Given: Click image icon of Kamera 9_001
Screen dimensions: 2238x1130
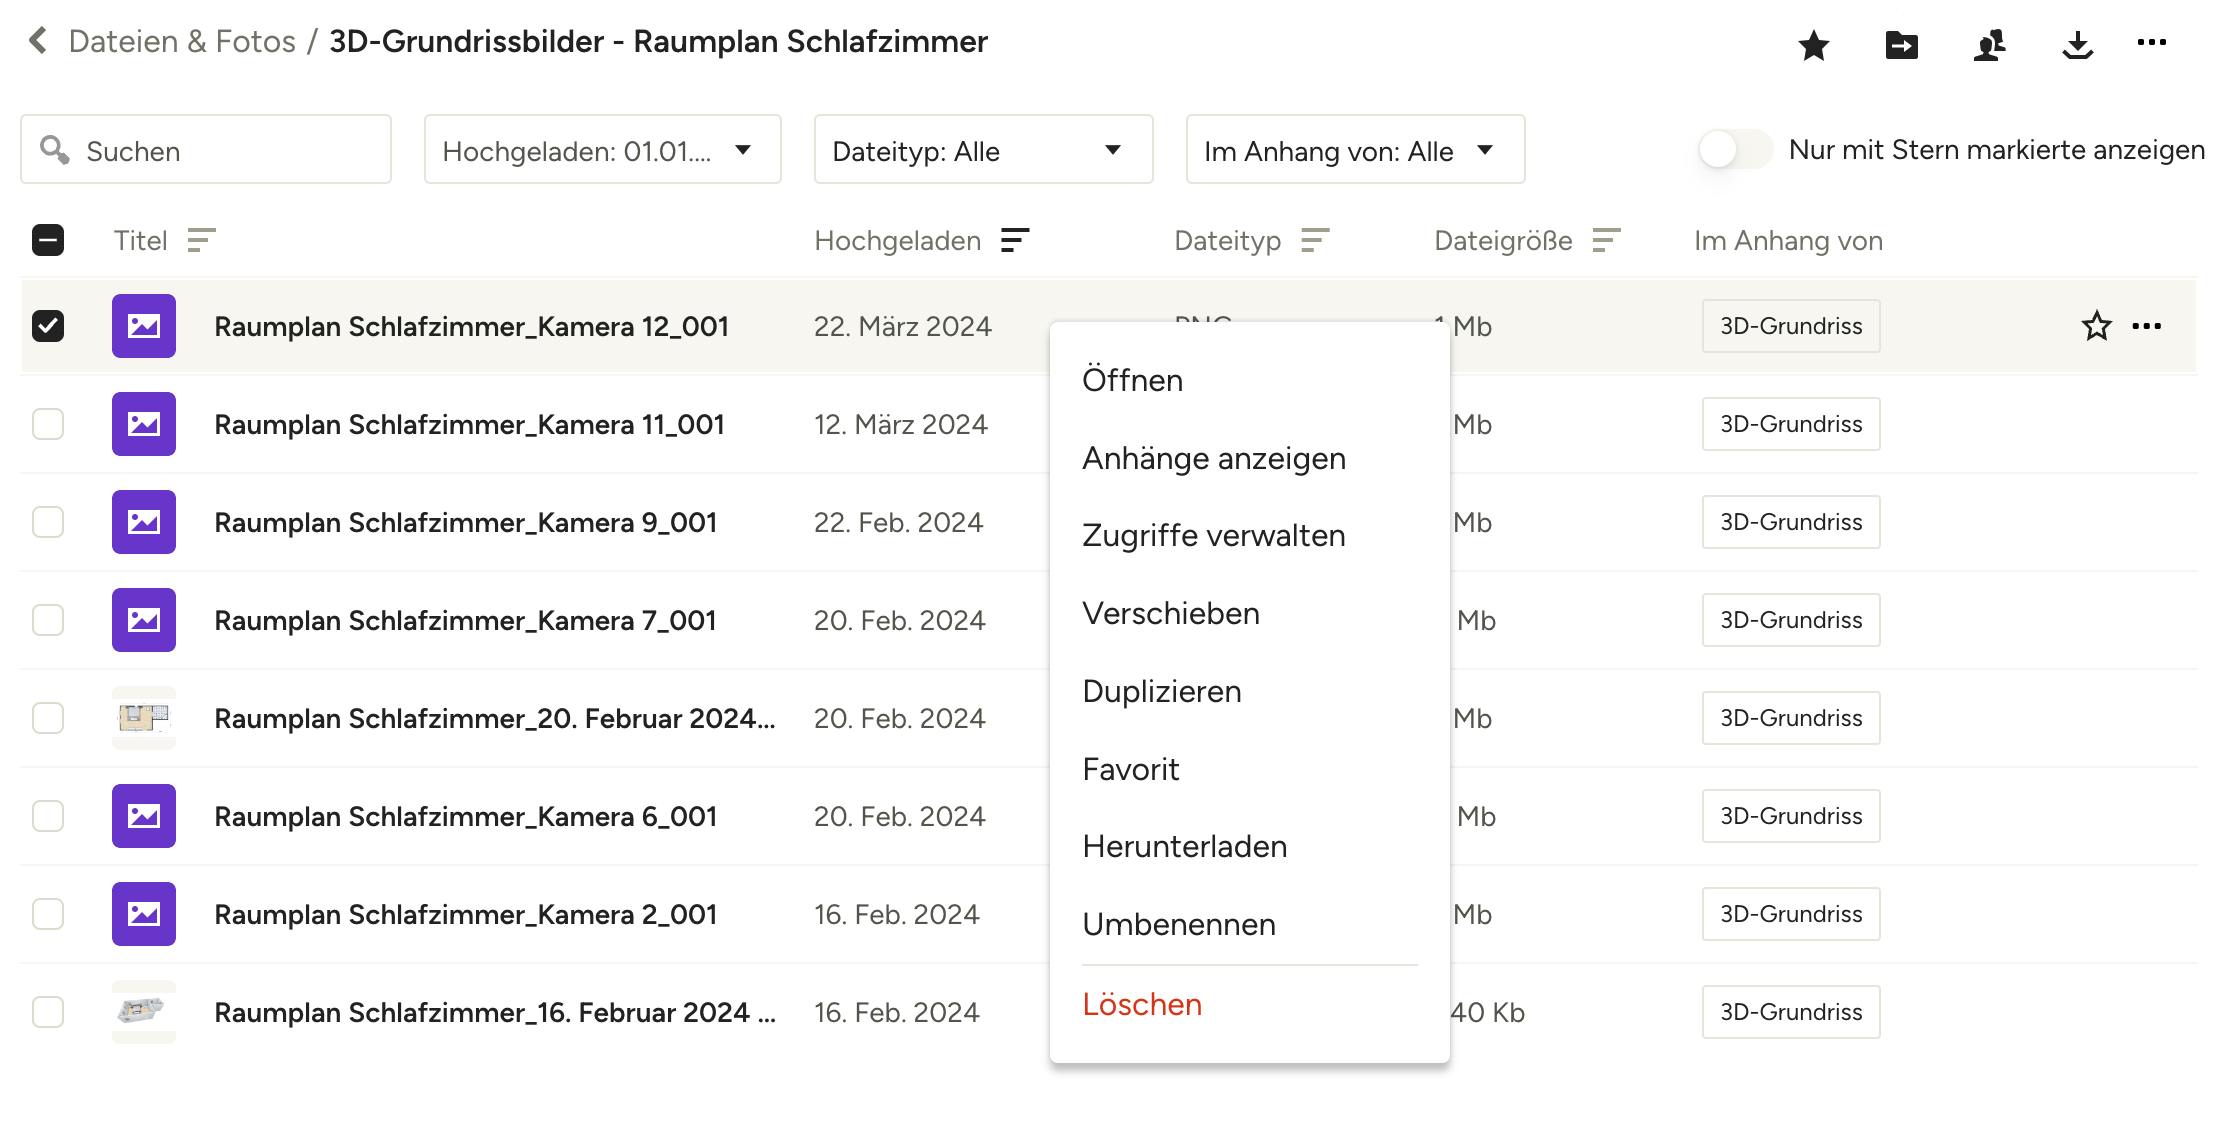Looking at the screenshot, I should click(x=144, y=522).
